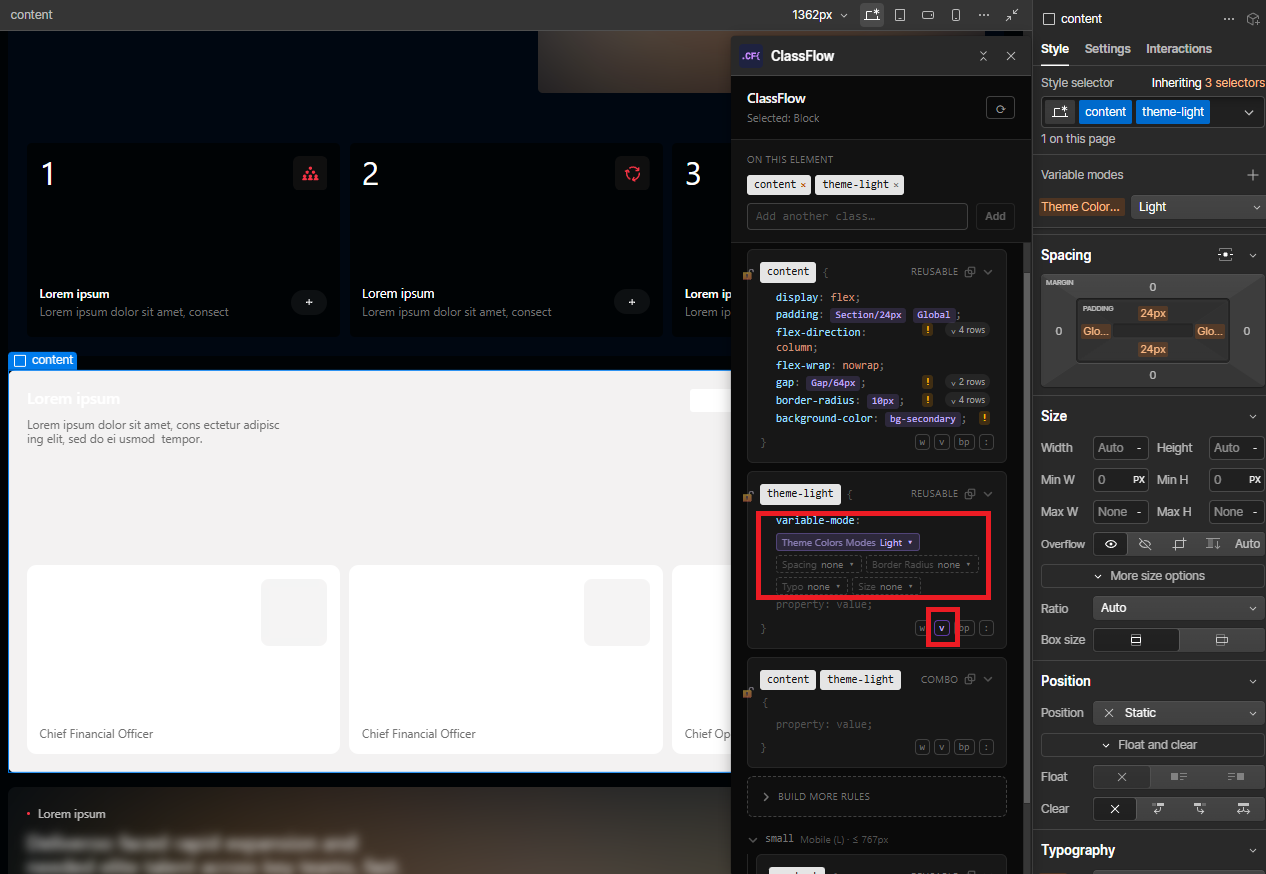Click the w button in content rule
Image resolution: width=1266 pixels, height=874 pixels.
click(x=922, y=442)
